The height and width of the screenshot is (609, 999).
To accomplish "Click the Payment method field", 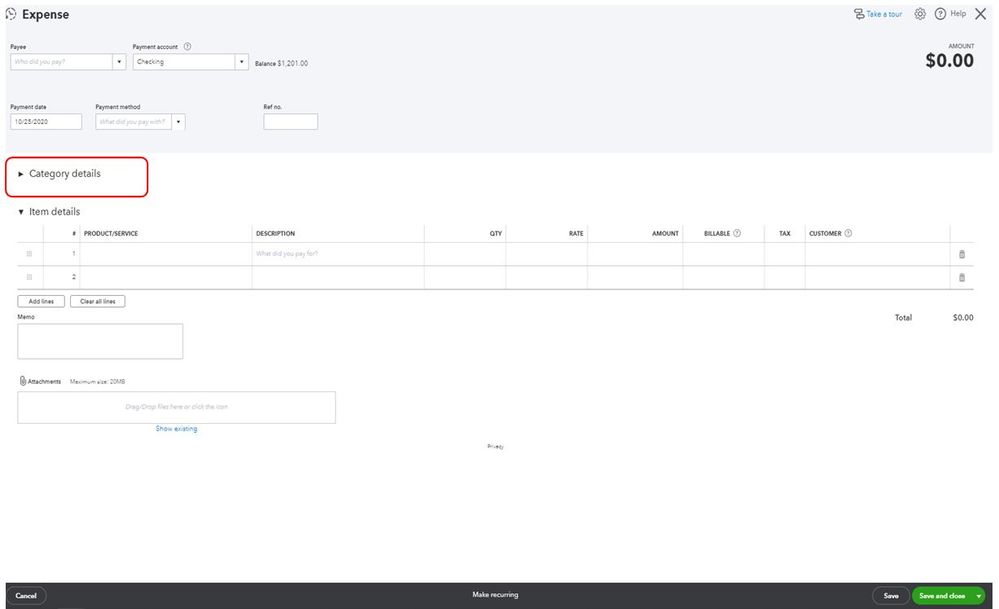I will (134, 122).
